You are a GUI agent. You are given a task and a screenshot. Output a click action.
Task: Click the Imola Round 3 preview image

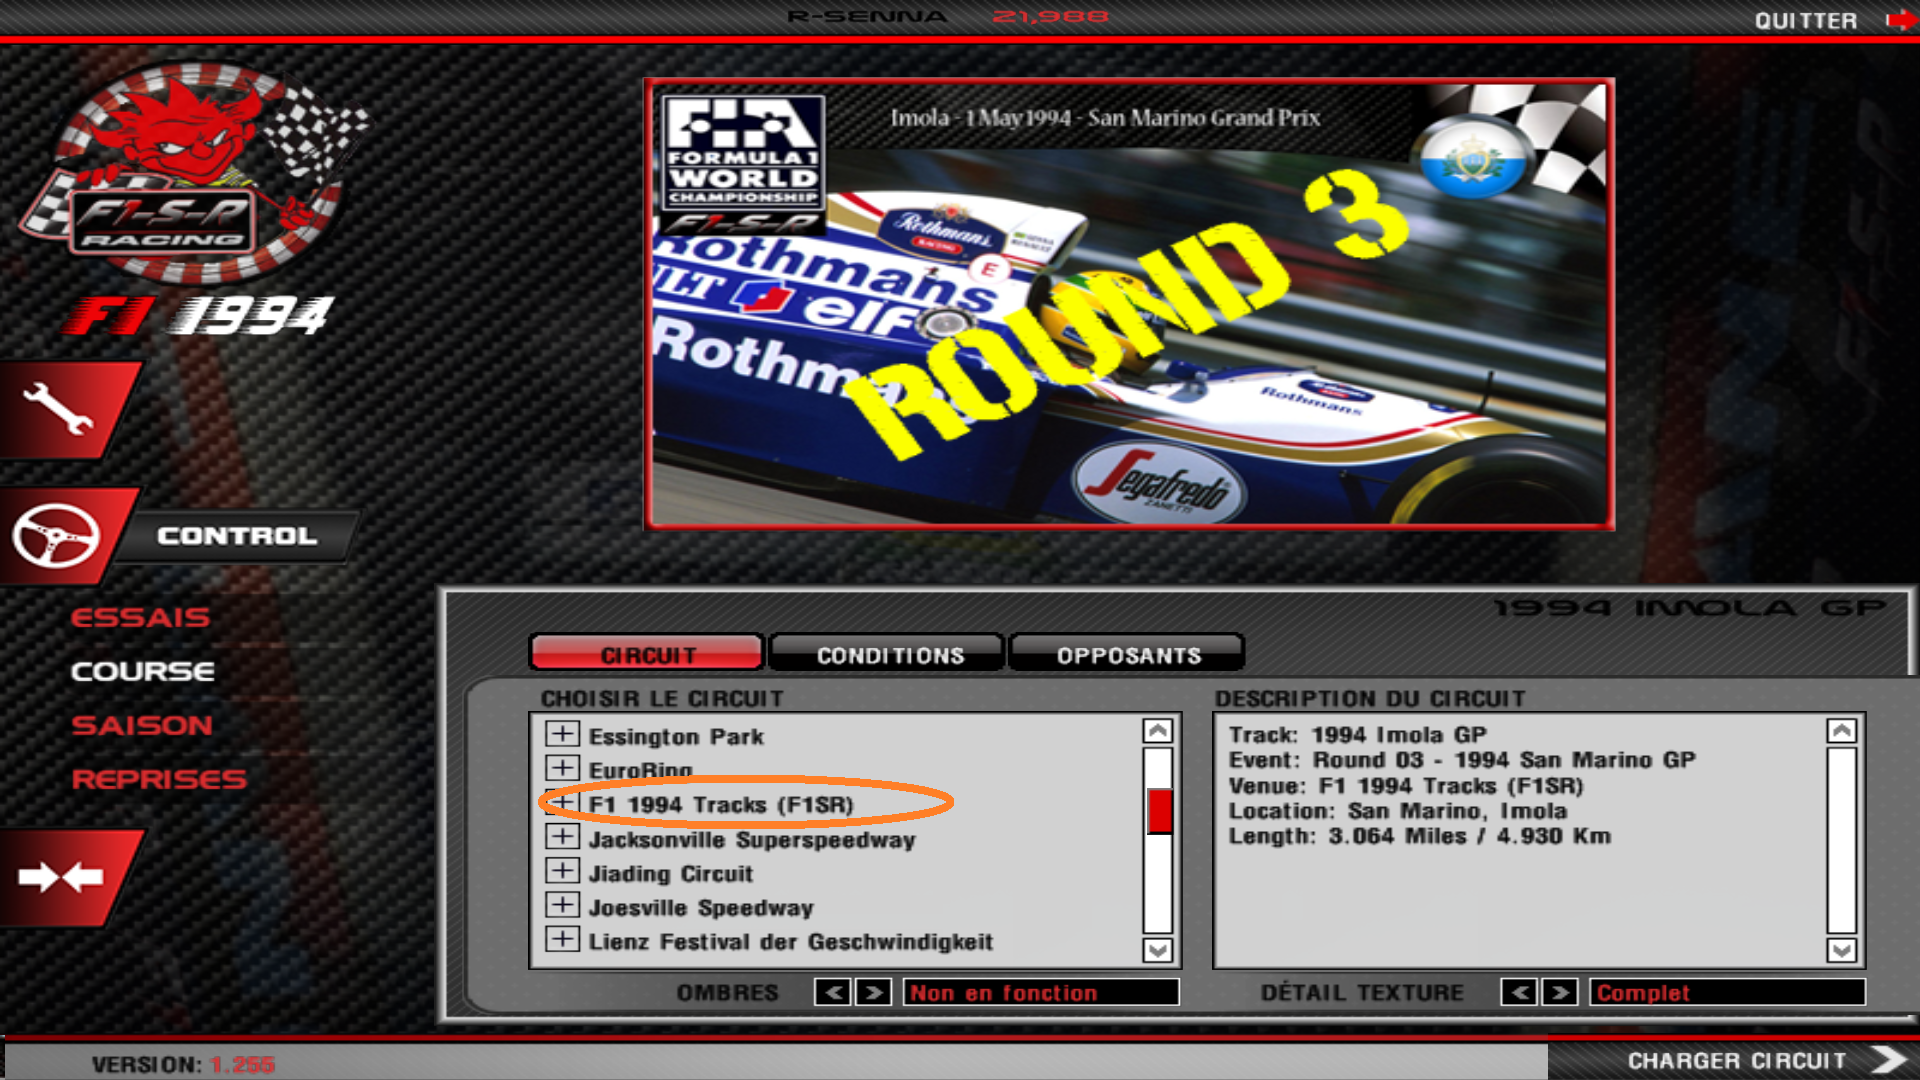tap(1129, 304)
